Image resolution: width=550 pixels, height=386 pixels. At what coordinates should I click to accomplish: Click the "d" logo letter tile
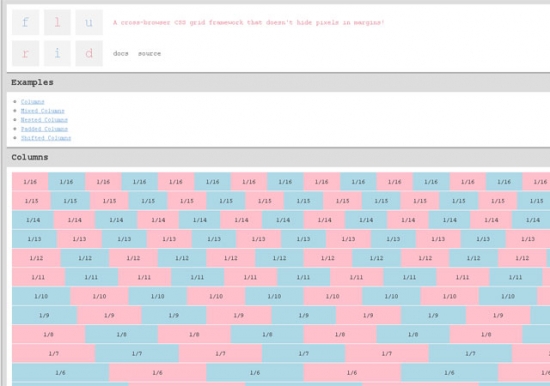89,54
